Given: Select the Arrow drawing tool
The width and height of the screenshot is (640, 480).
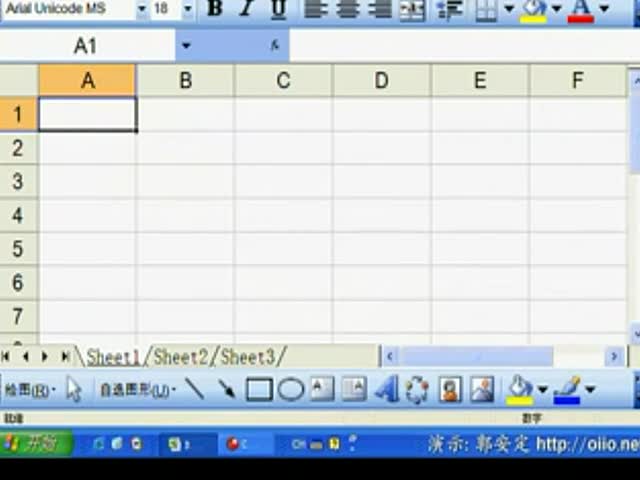Looking at the screenshot, I should pyautogui.click(x=227, y=389).
